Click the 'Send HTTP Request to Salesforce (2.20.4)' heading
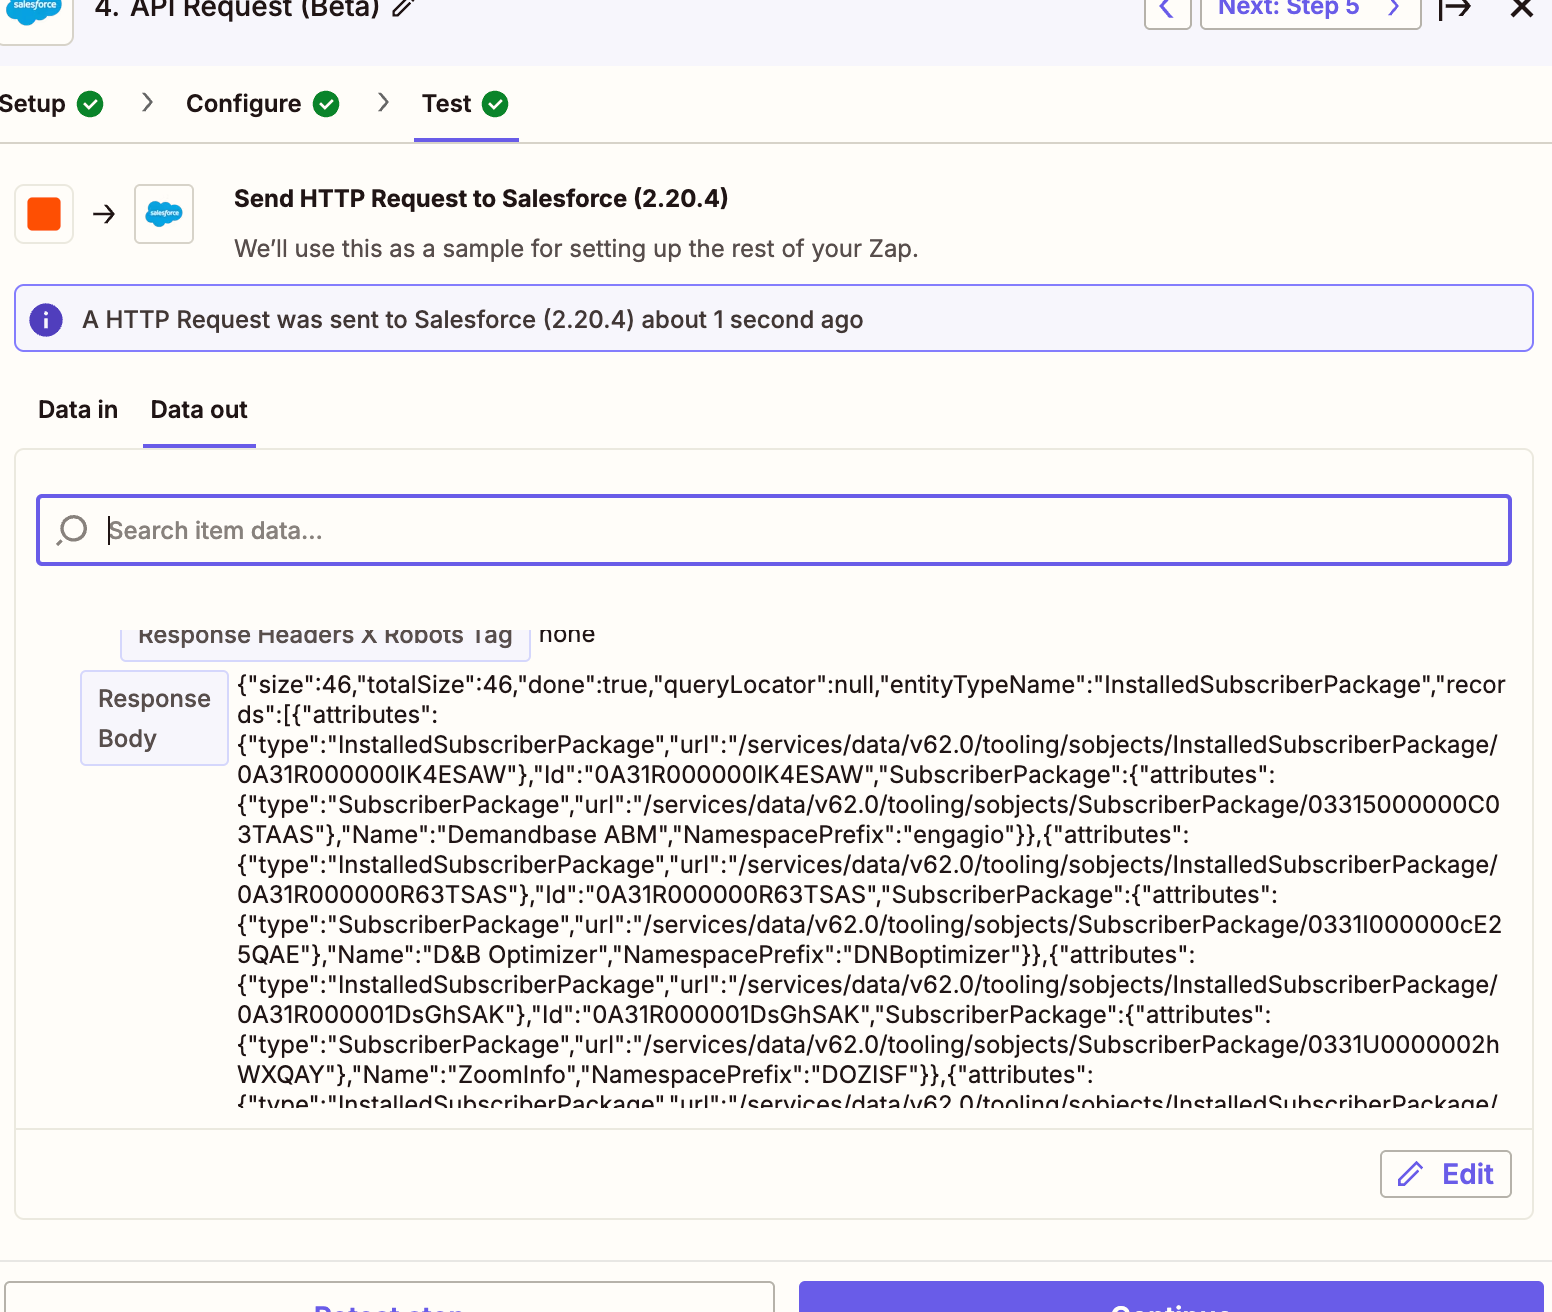The width and height of the screenshot is (1552, 1312). [481, 199]
